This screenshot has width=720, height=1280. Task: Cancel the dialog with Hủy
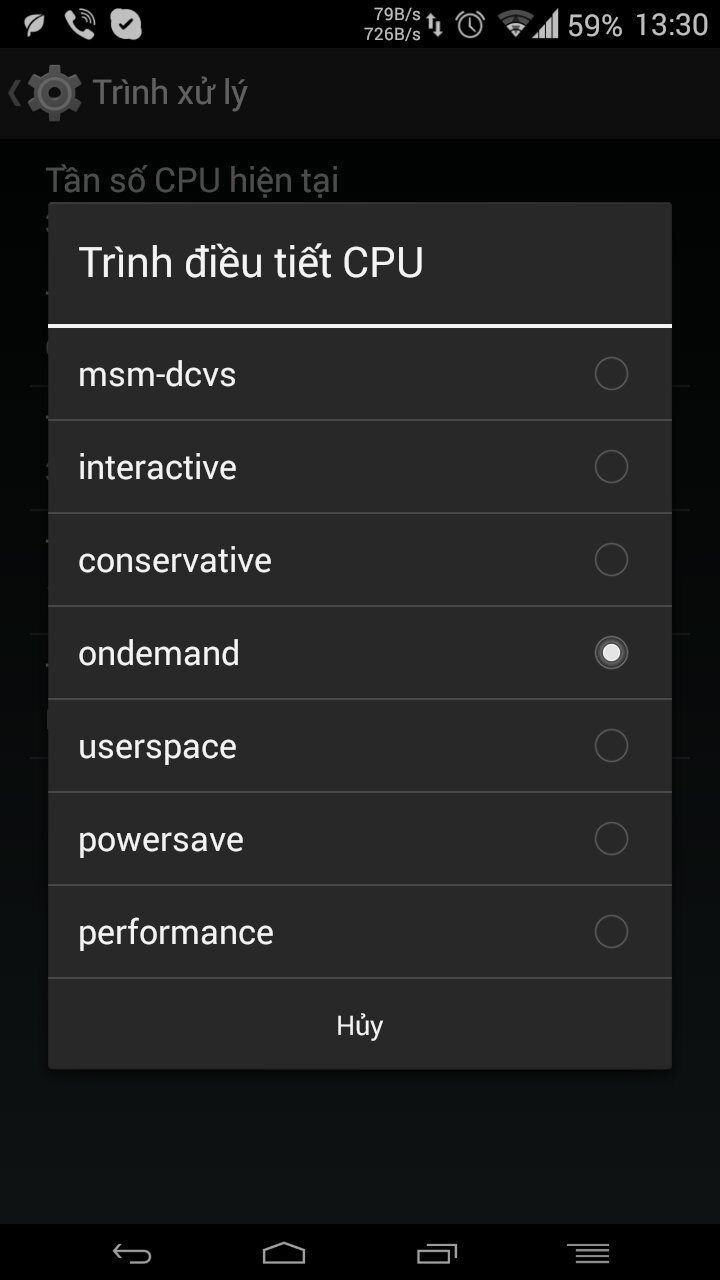click(360, 1025)
